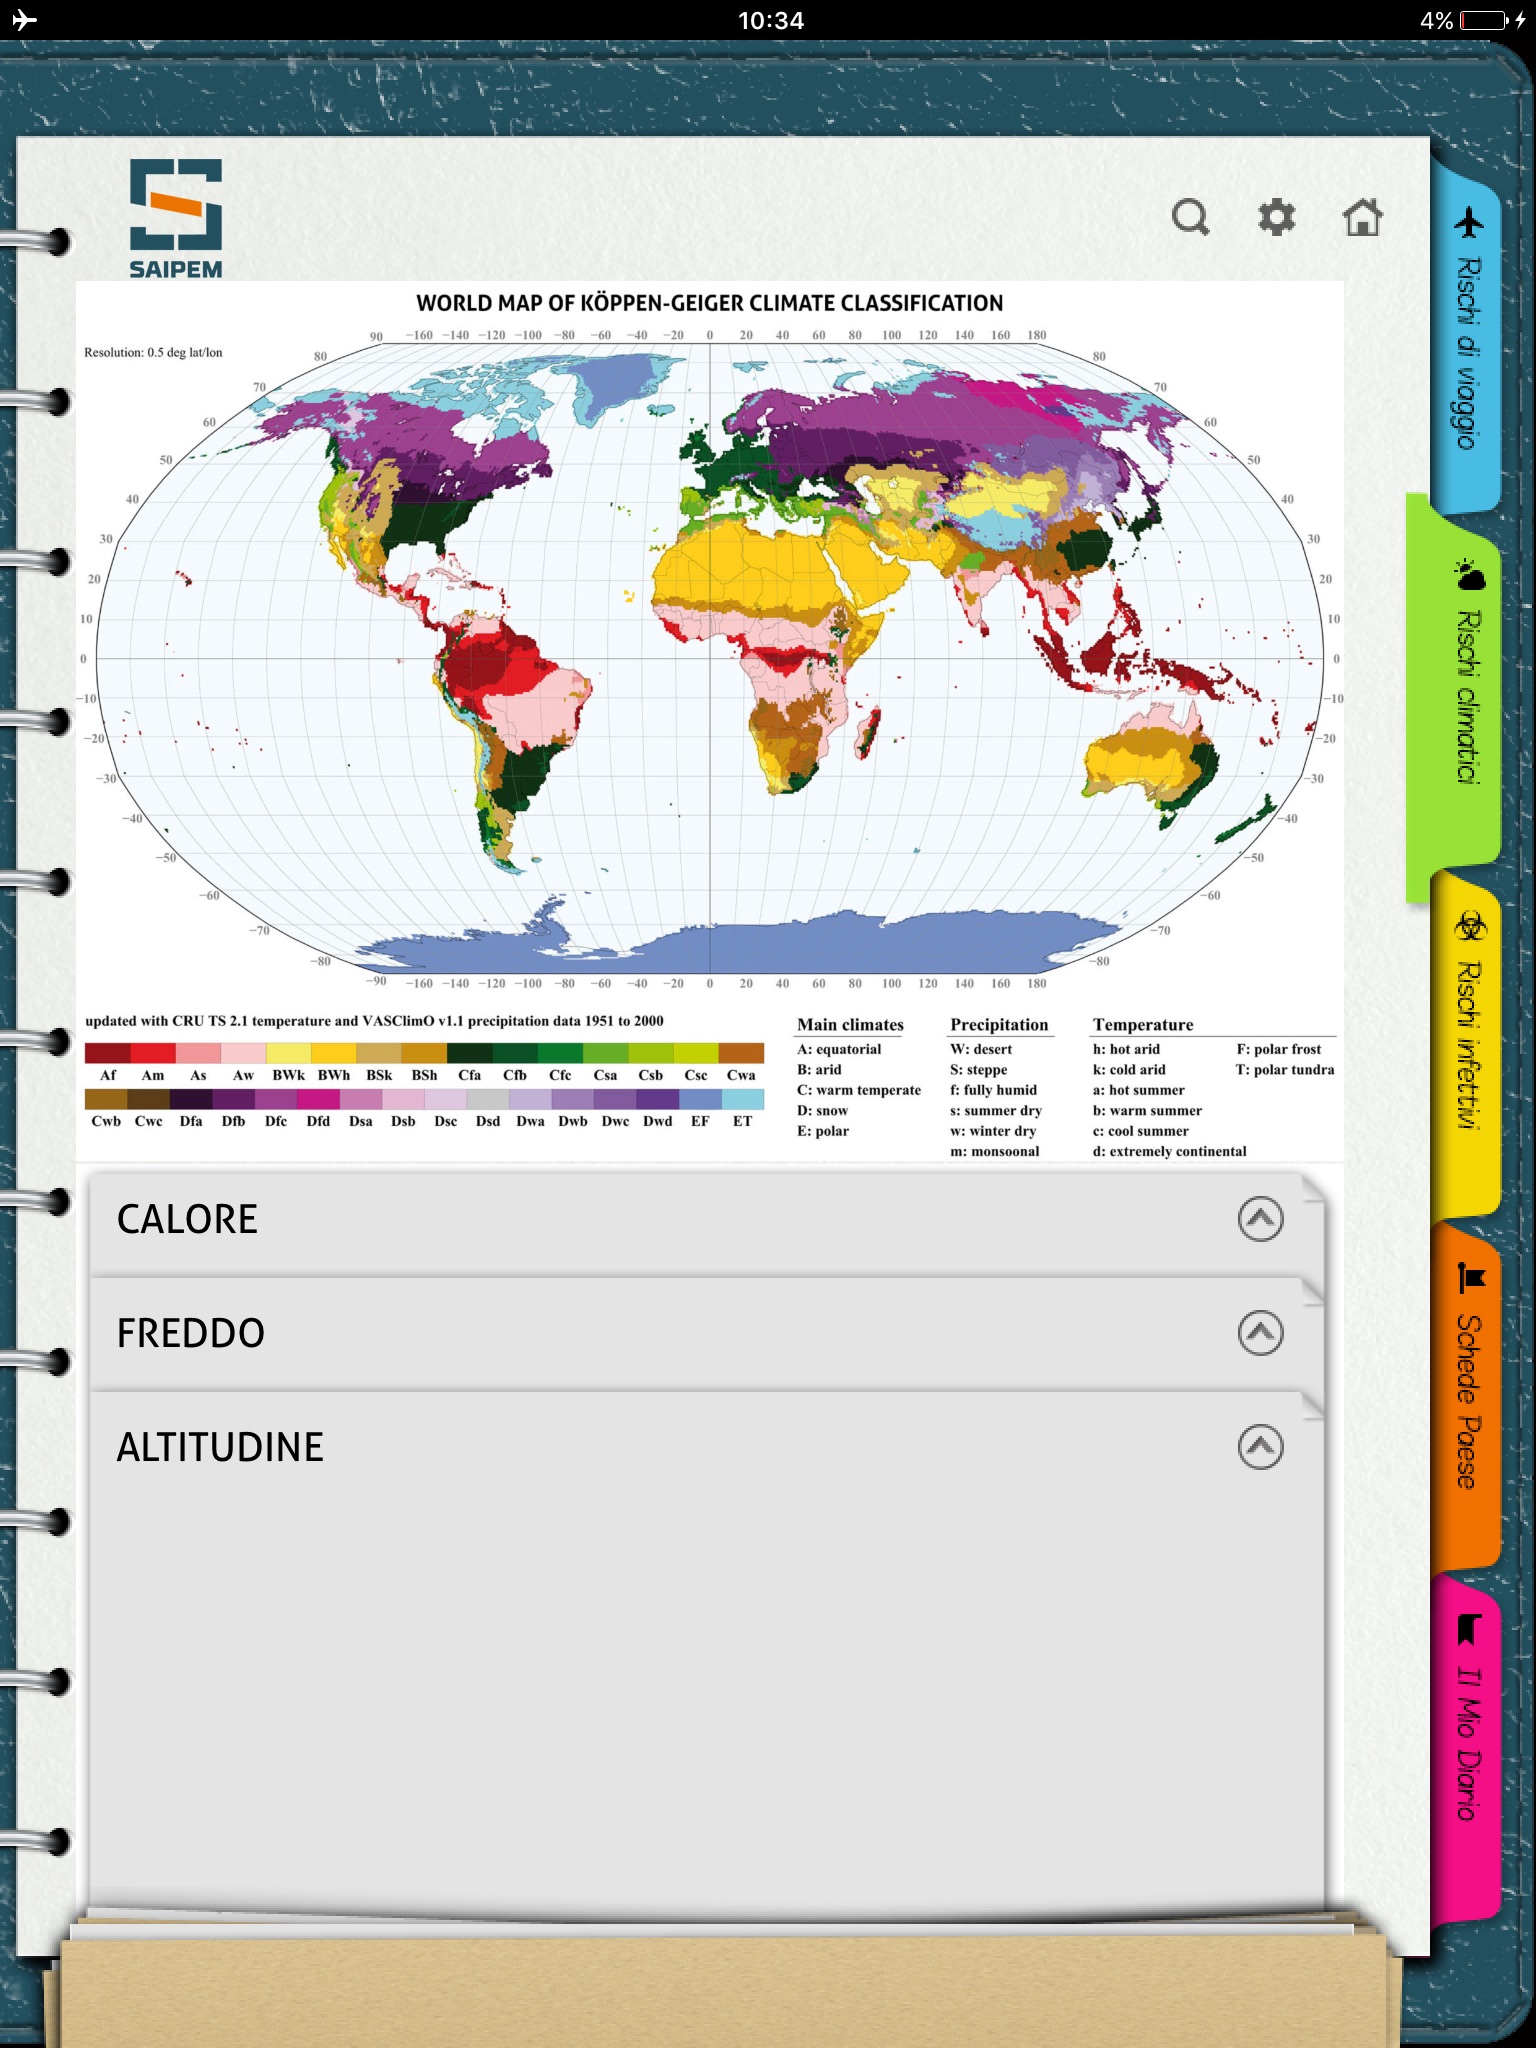
Task: Open the search magnifier icon
Action: point(1190,216)
